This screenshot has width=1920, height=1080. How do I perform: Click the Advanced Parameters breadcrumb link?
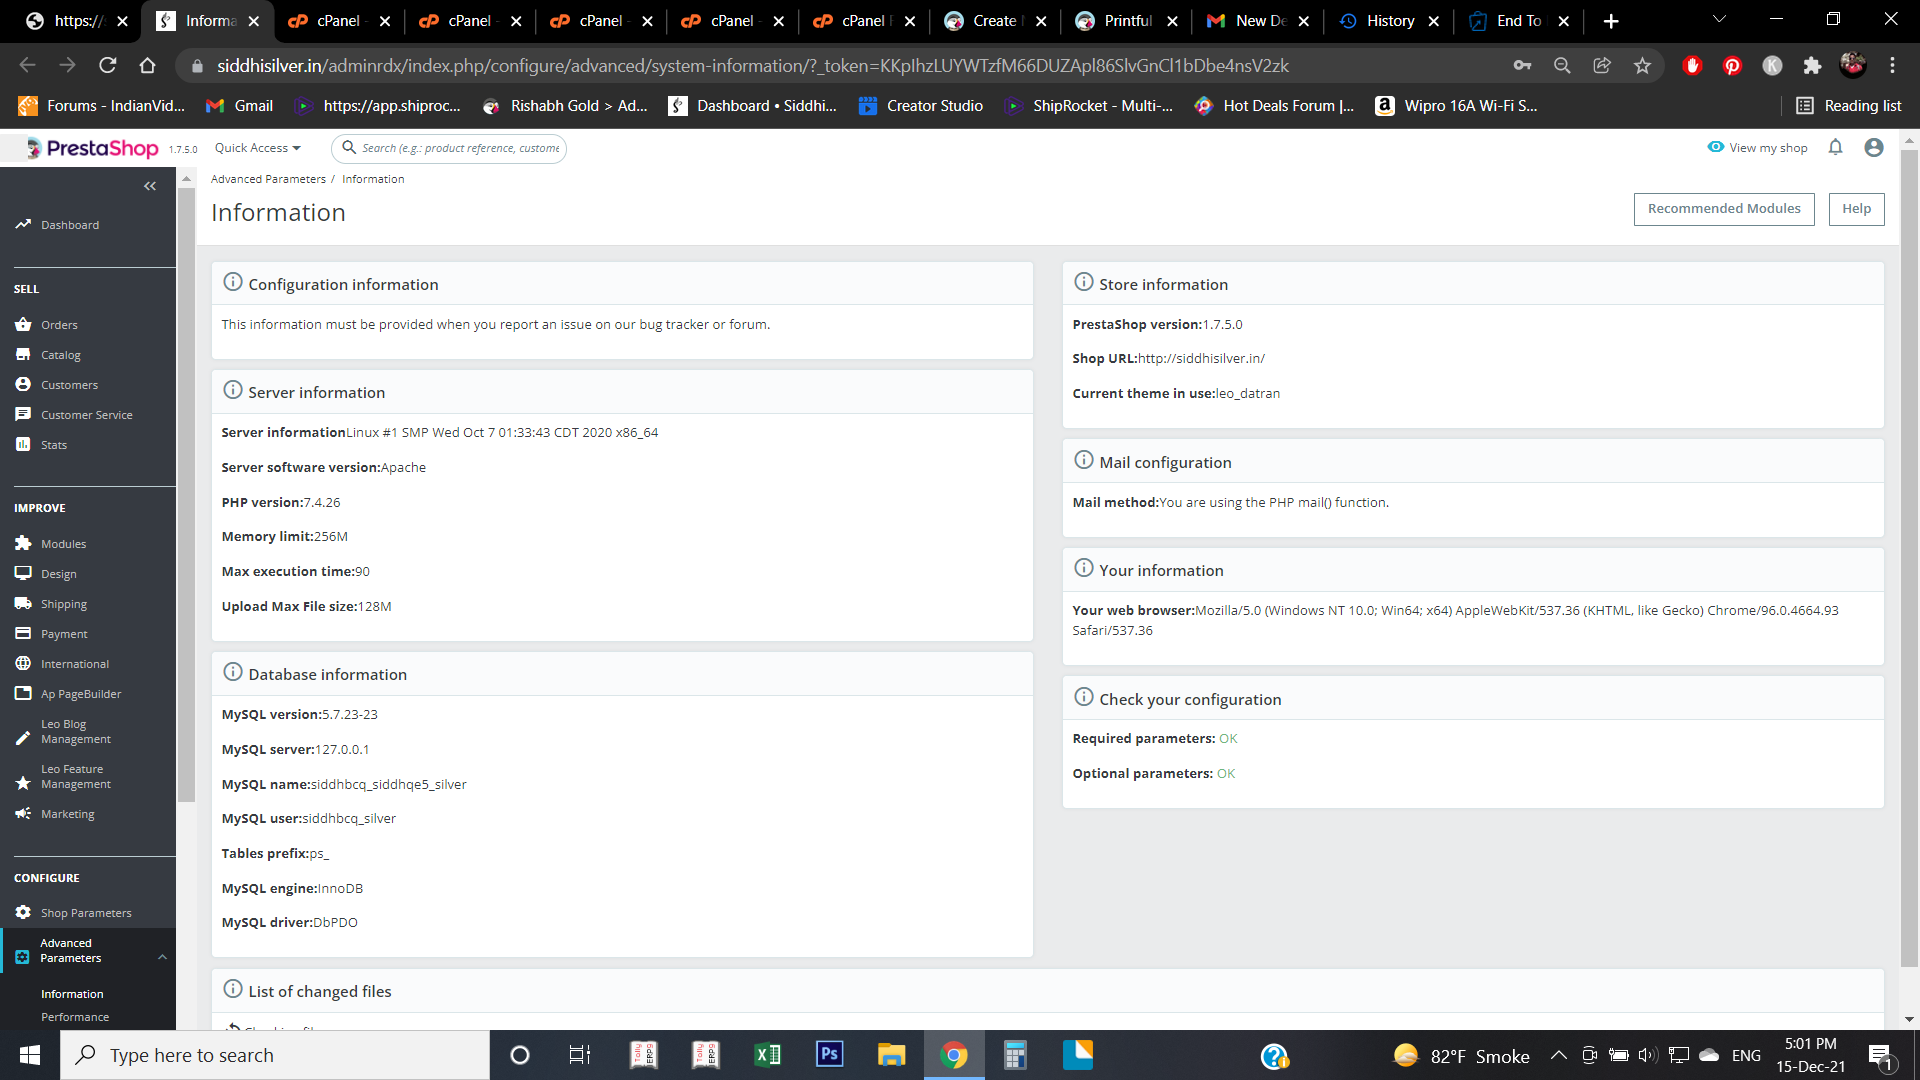[x=268, y=179]
